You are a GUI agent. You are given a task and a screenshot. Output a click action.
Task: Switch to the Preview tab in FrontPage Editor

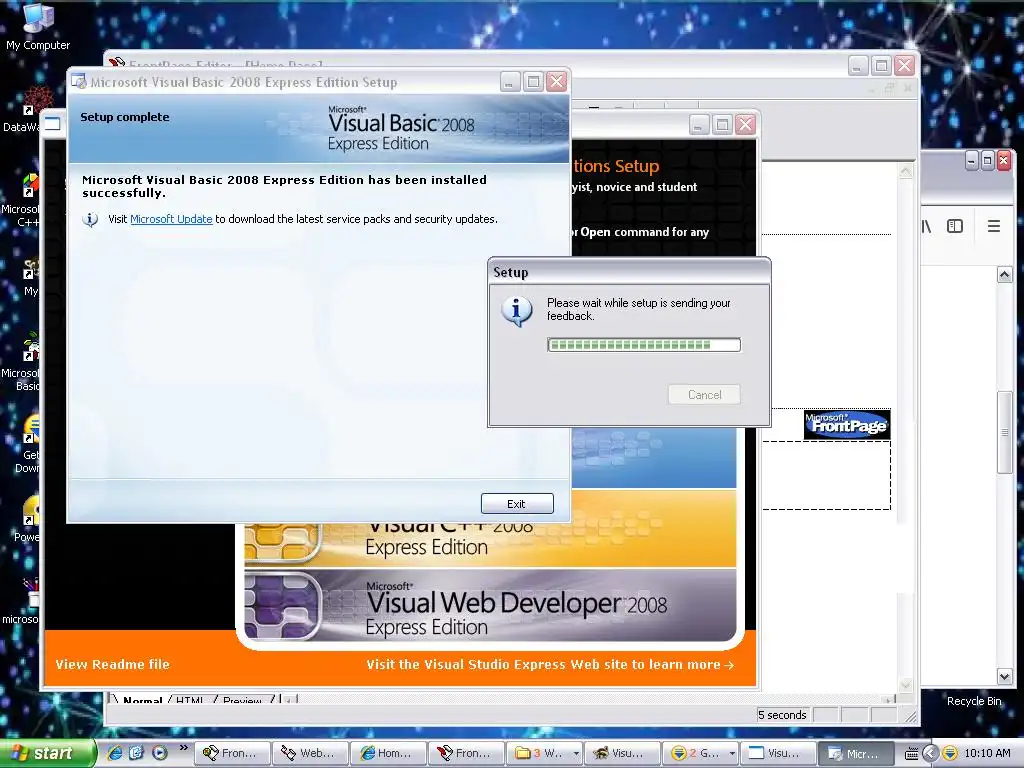(242, 699)
